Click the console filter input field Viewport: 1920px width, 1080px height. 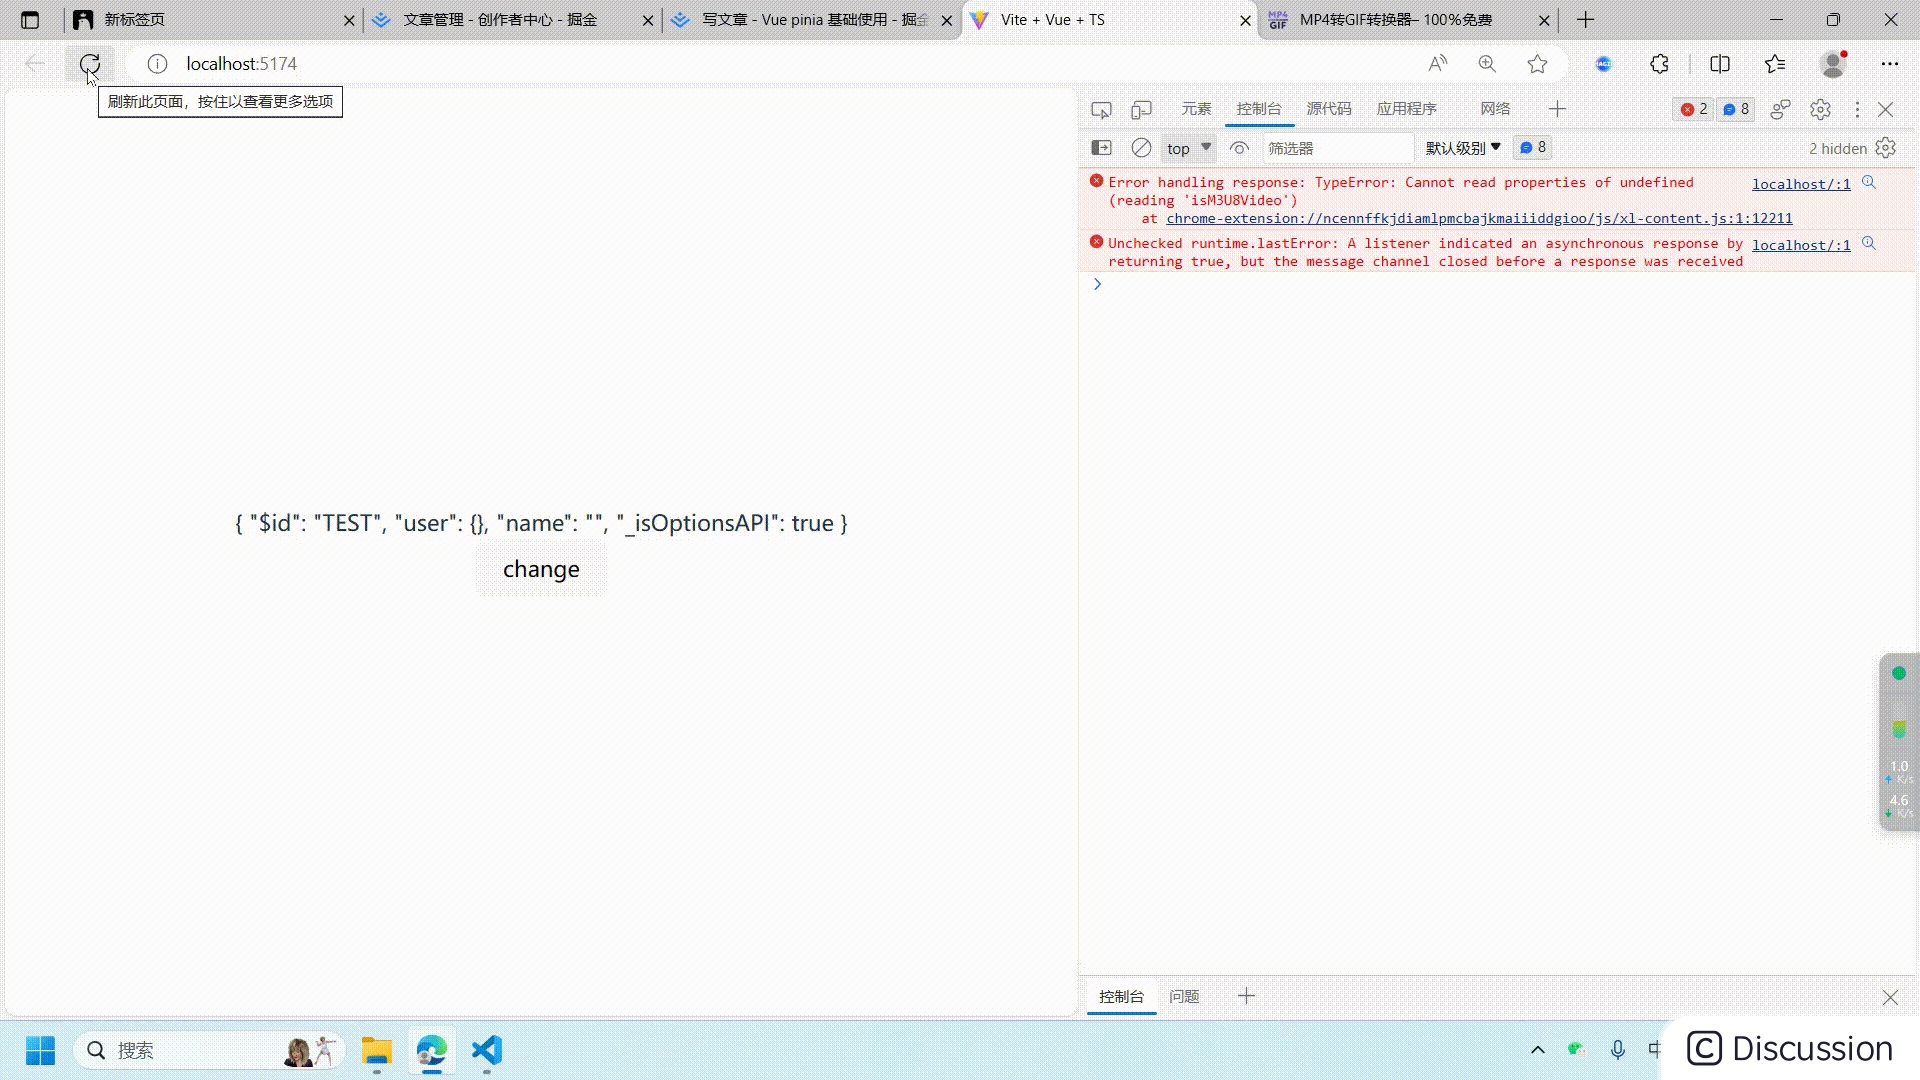pyautogui.click(x=1337, y=148)
